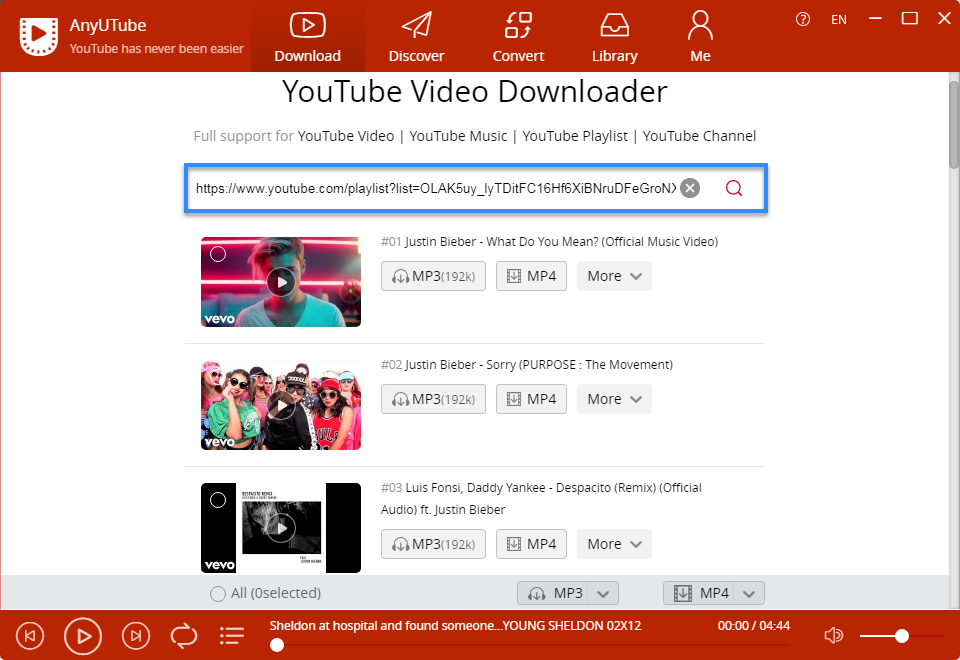Toggle the repeat loop icon
Image resolution: width=960 pixels, height=660 pixels.
[184, 636]
